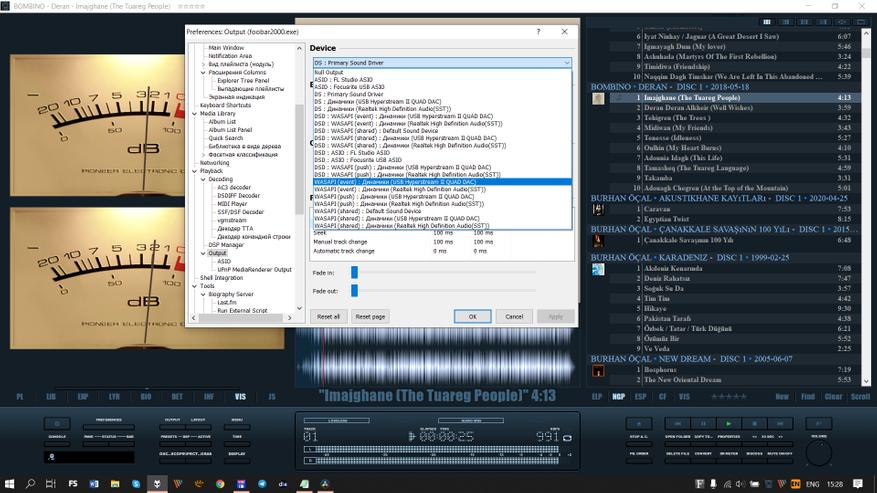Switch to the NGP playlist tab
Viewport: 877px width, 493px height.
(618, 396)
